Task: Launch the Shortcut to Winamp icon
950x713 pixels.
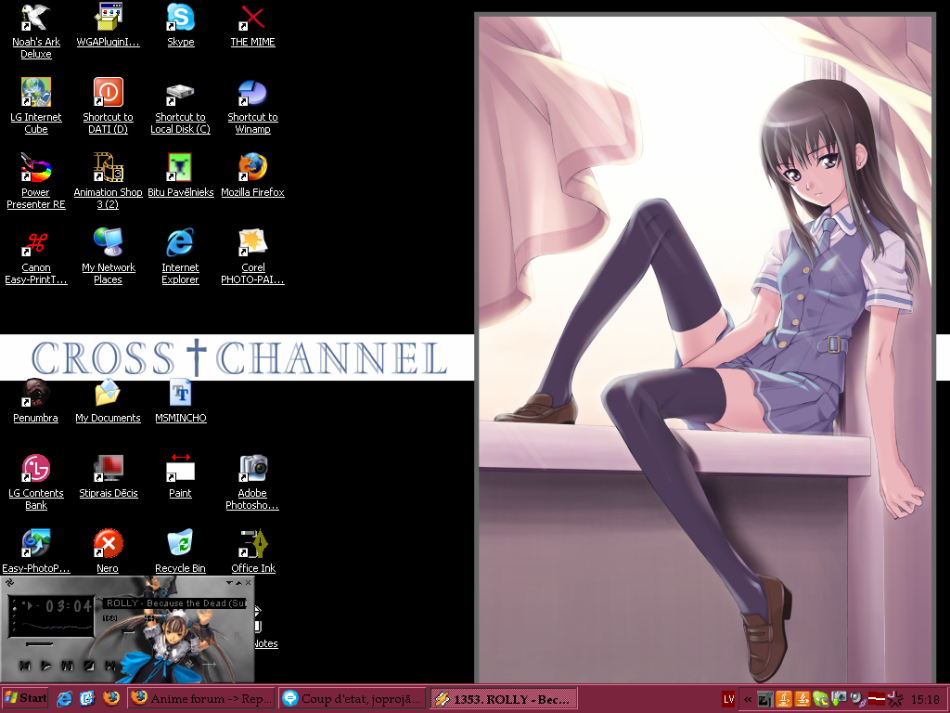Action: point(253,106)
